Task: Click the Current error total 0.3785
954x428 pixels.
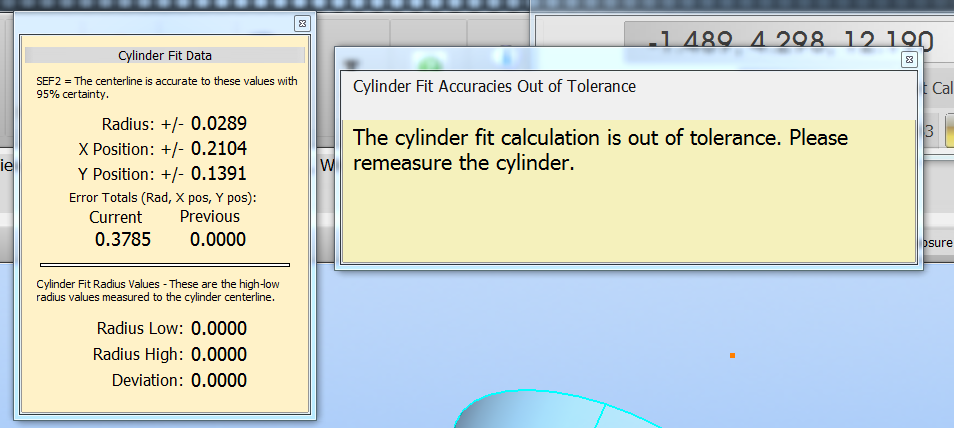Action: point(116,239)
